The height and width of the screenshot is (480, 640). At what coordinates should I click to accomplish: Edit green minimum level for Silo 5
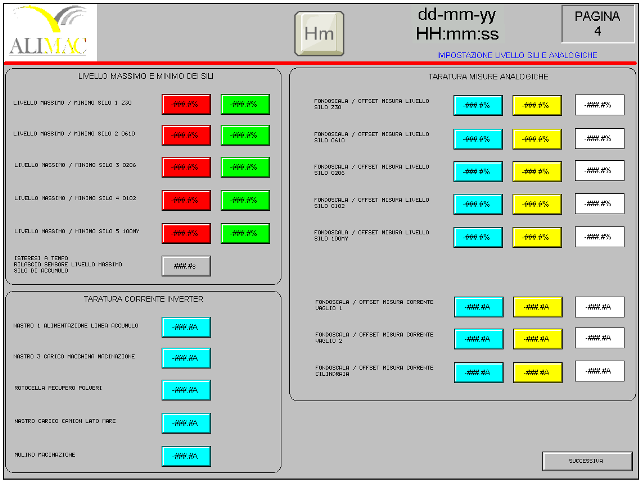point(245,232)
